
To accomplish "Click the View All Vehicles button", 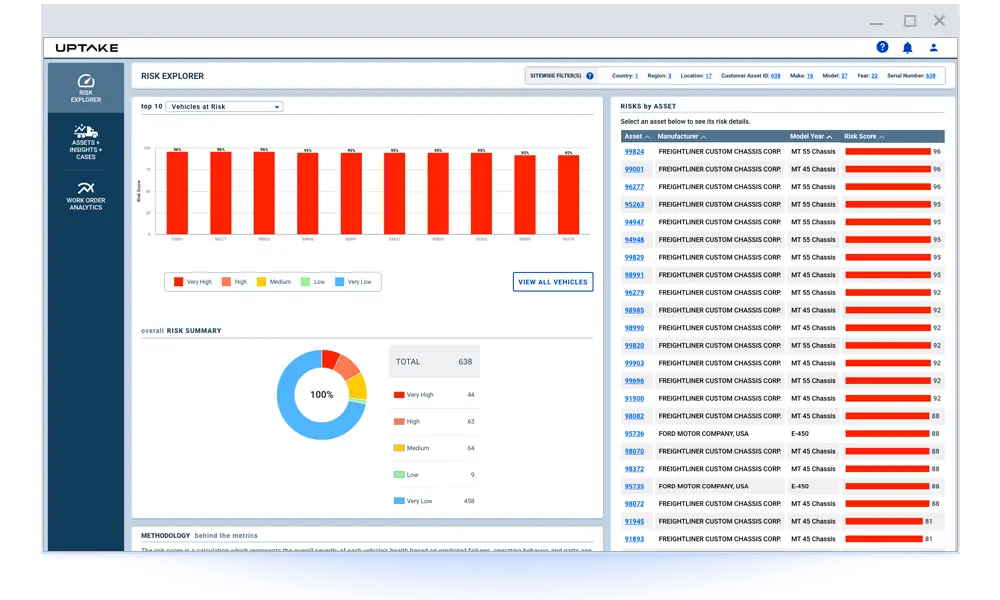I will (553, 282).
